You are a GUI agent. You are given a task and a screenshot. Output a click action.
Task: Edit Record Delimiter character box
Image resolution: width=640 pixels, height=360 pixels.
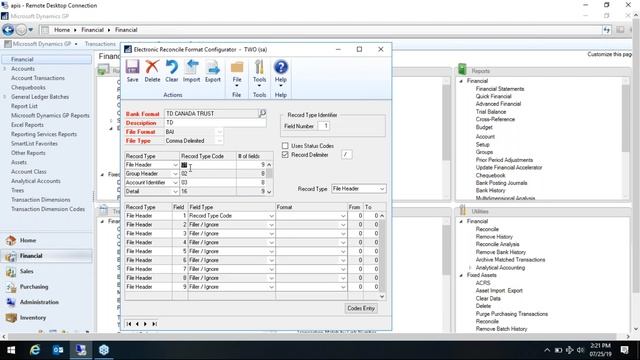click(x=346, y=155)
